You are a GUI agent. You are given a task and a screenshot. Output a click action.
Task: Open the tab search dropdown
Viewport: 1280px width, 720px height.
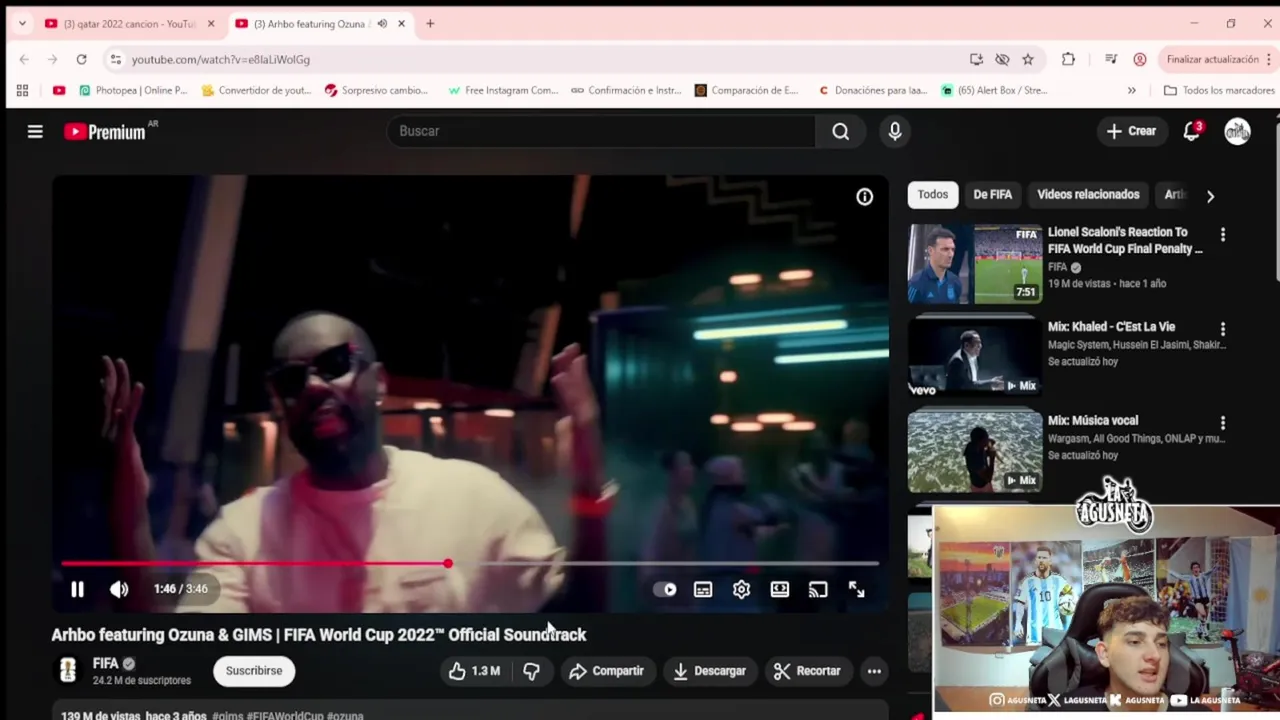pyautogui.click(x=22, y=24)
